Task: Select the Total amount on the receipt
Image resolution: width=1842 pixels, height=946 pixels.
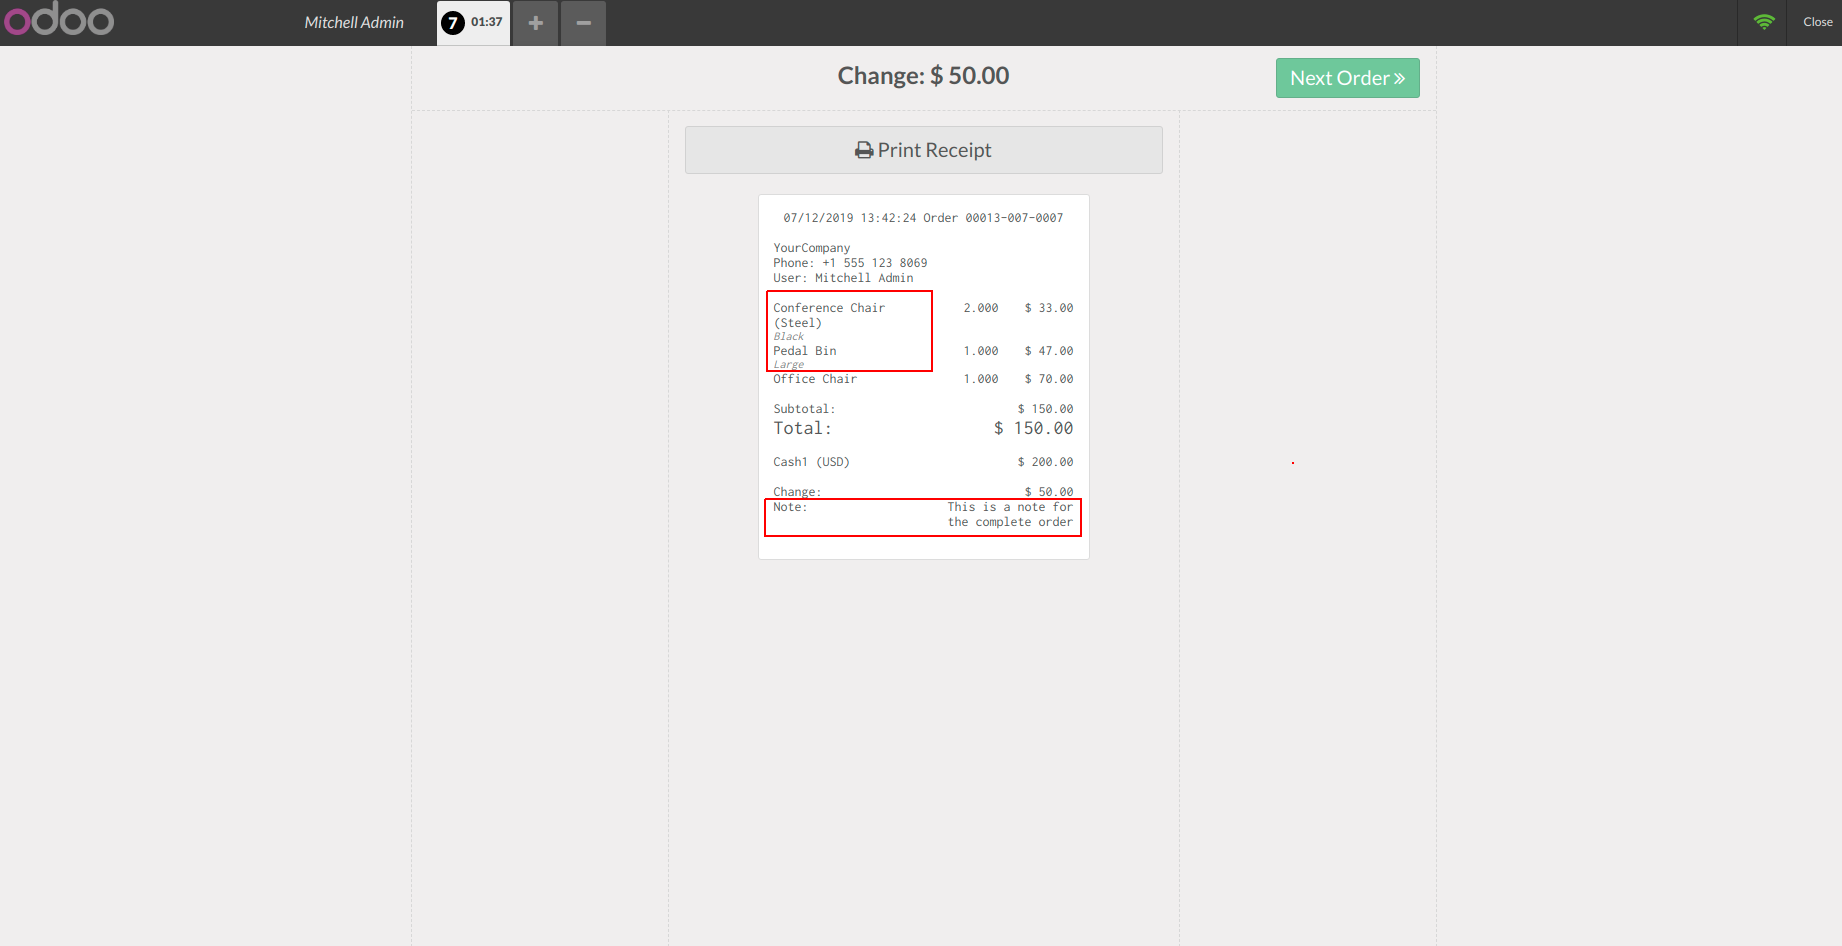Action: pyautogui.click(x=1031, y=428)
